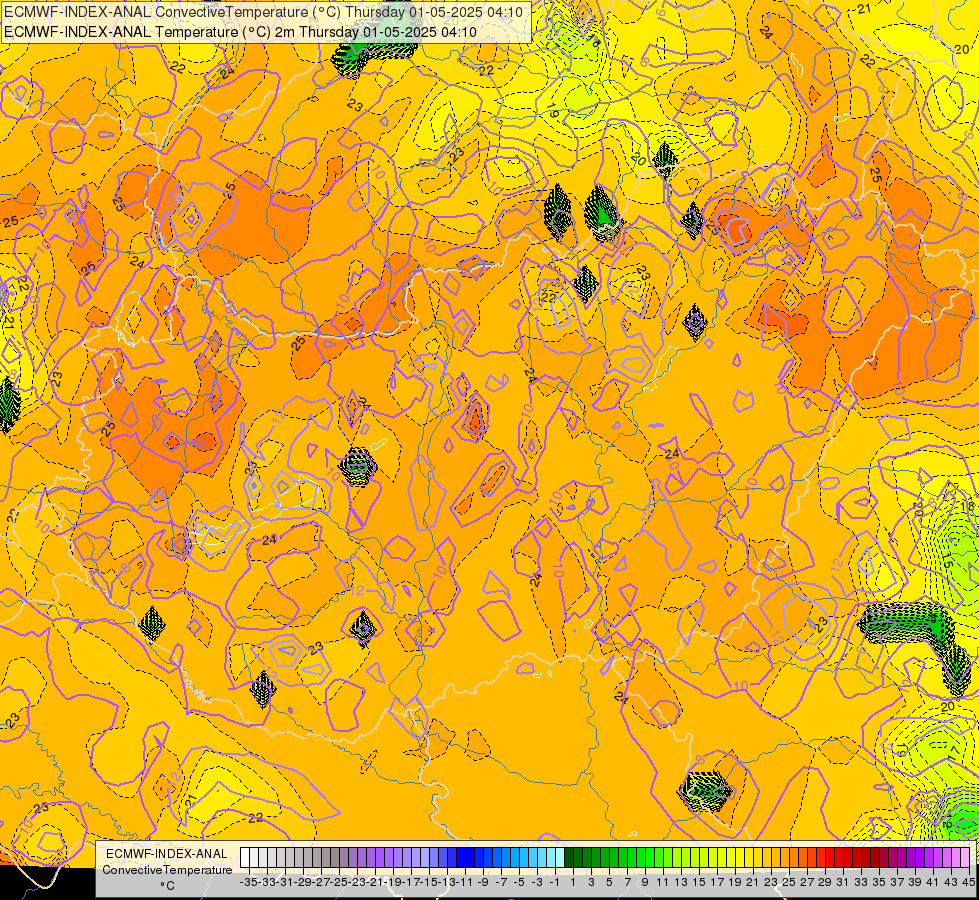Pick the pink swatch at the color bar end
The image size is (979, 900).
(x=965, y=858)
